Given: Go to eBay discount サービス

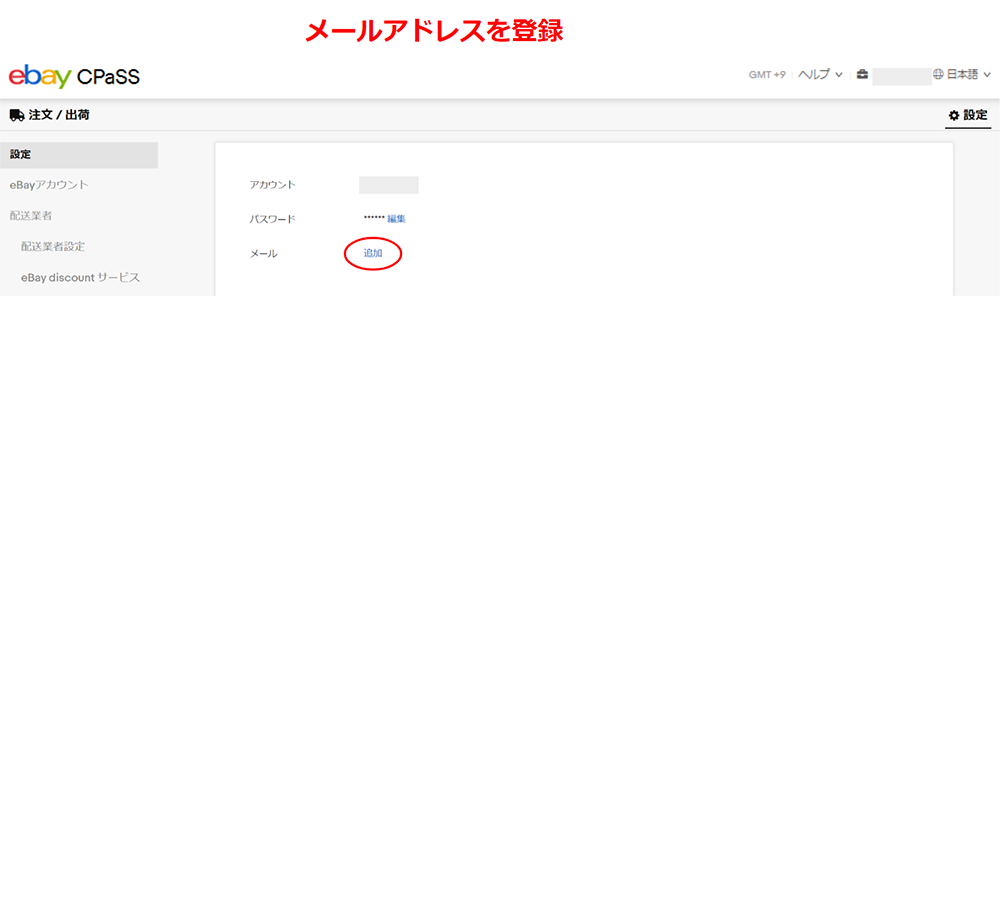Looking at the screenshot, I should (80, 277).
